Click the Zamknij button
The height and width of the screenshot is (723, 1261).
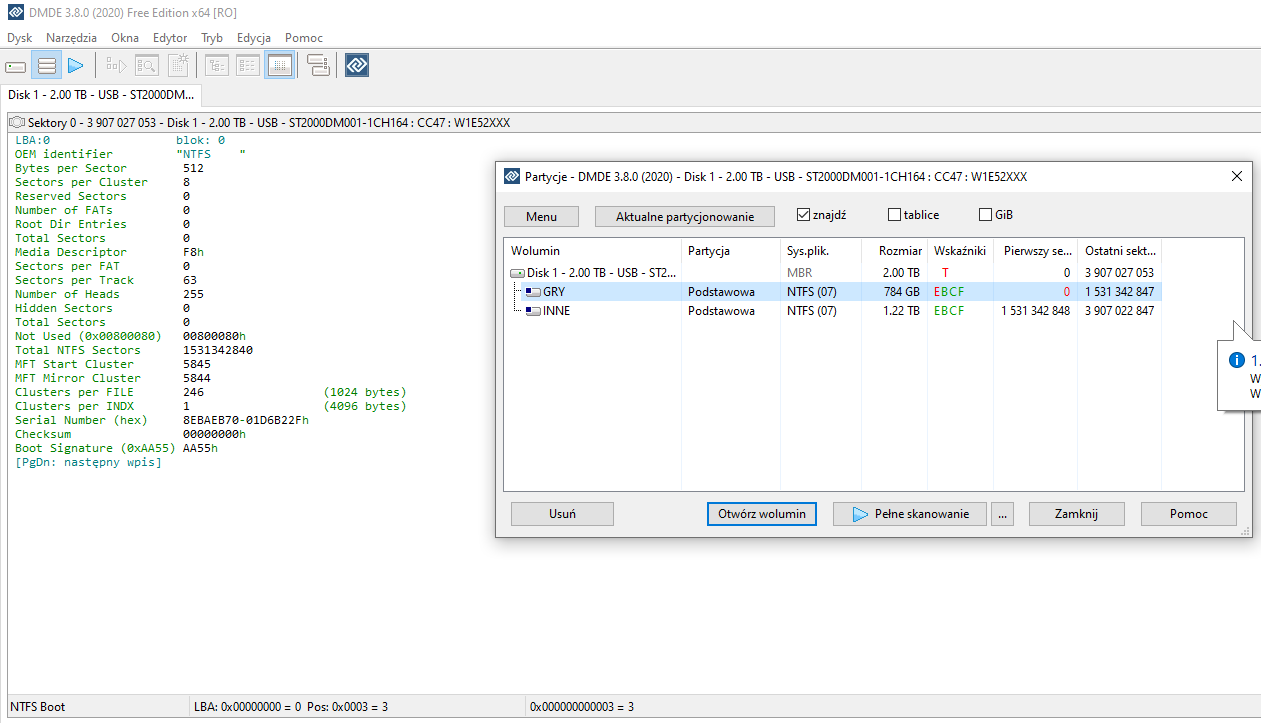[1077, 514]
